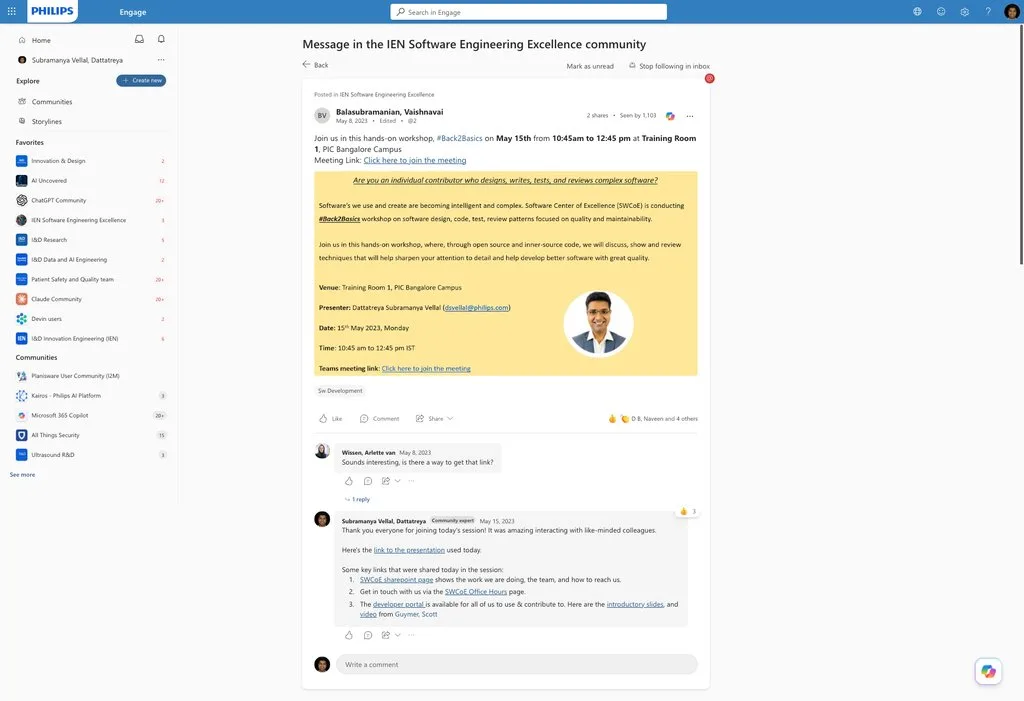View reactions by D B, Naveen and others
1024x701 pixels.
pos(653,419)
